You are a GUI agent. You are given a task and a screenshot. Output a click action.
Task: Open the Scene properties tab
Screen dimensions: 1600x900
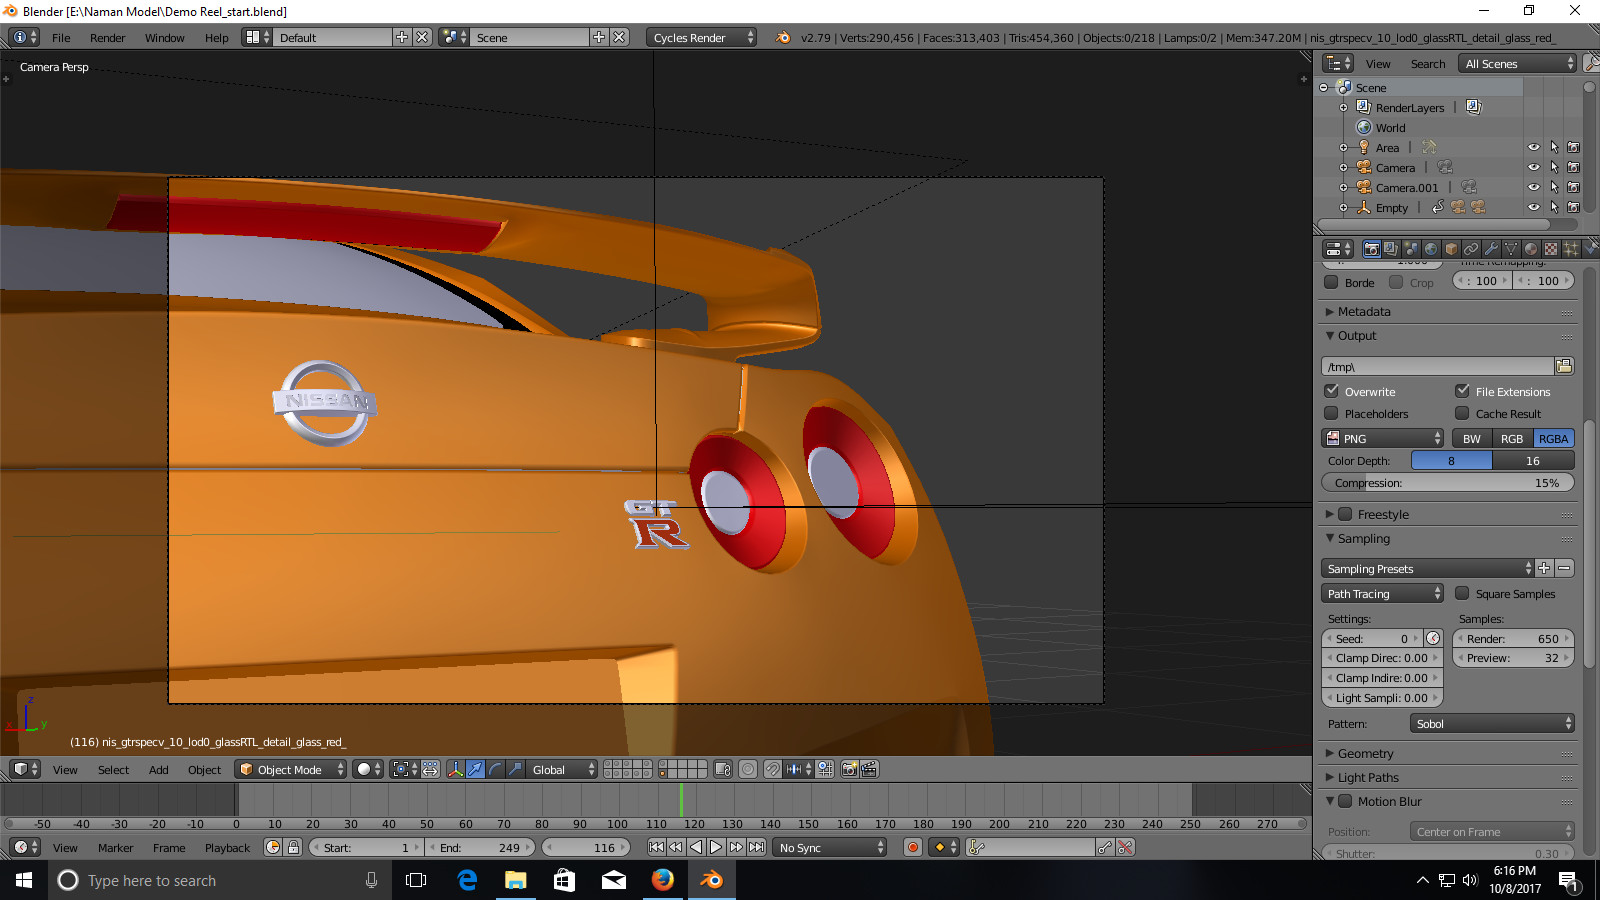click(1411, 249)
